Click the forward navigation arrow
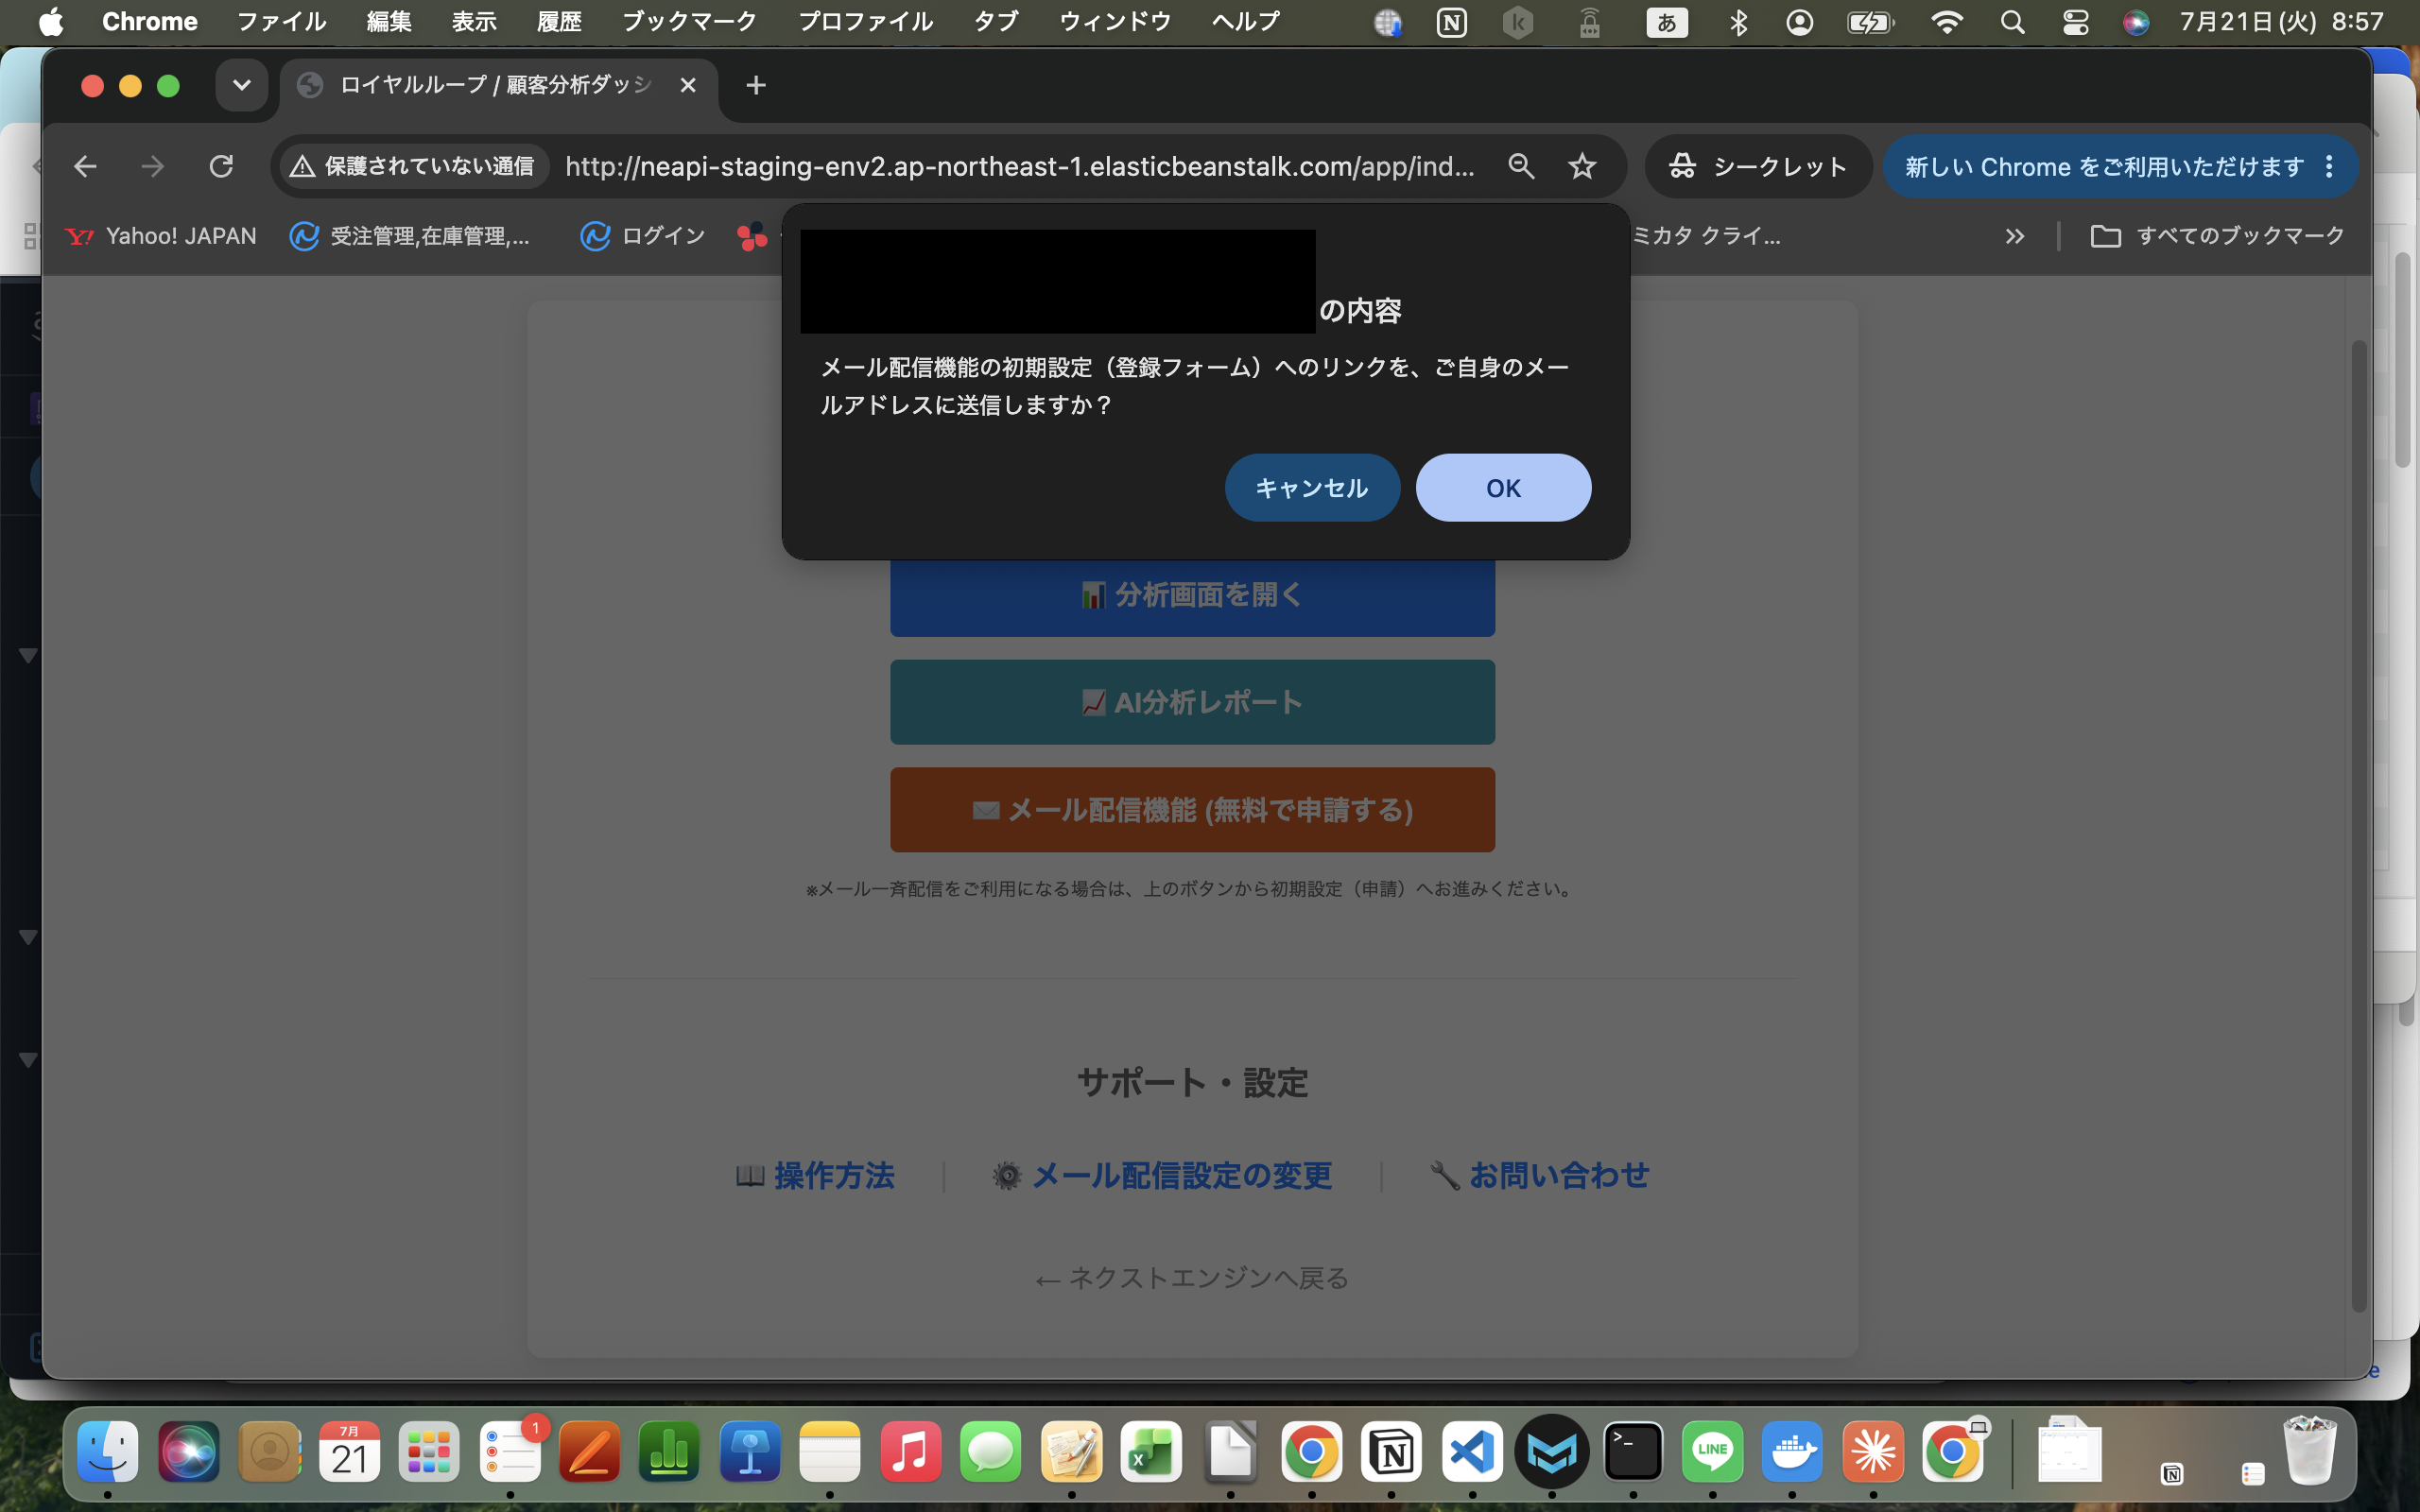 [x=153, y=166]
